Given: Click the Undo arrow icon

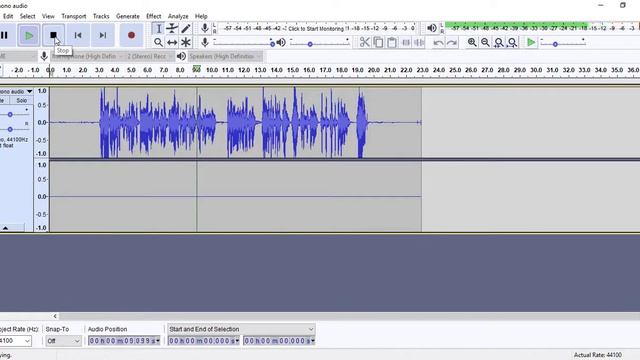Looking at the screenshot, I should 438,42.
